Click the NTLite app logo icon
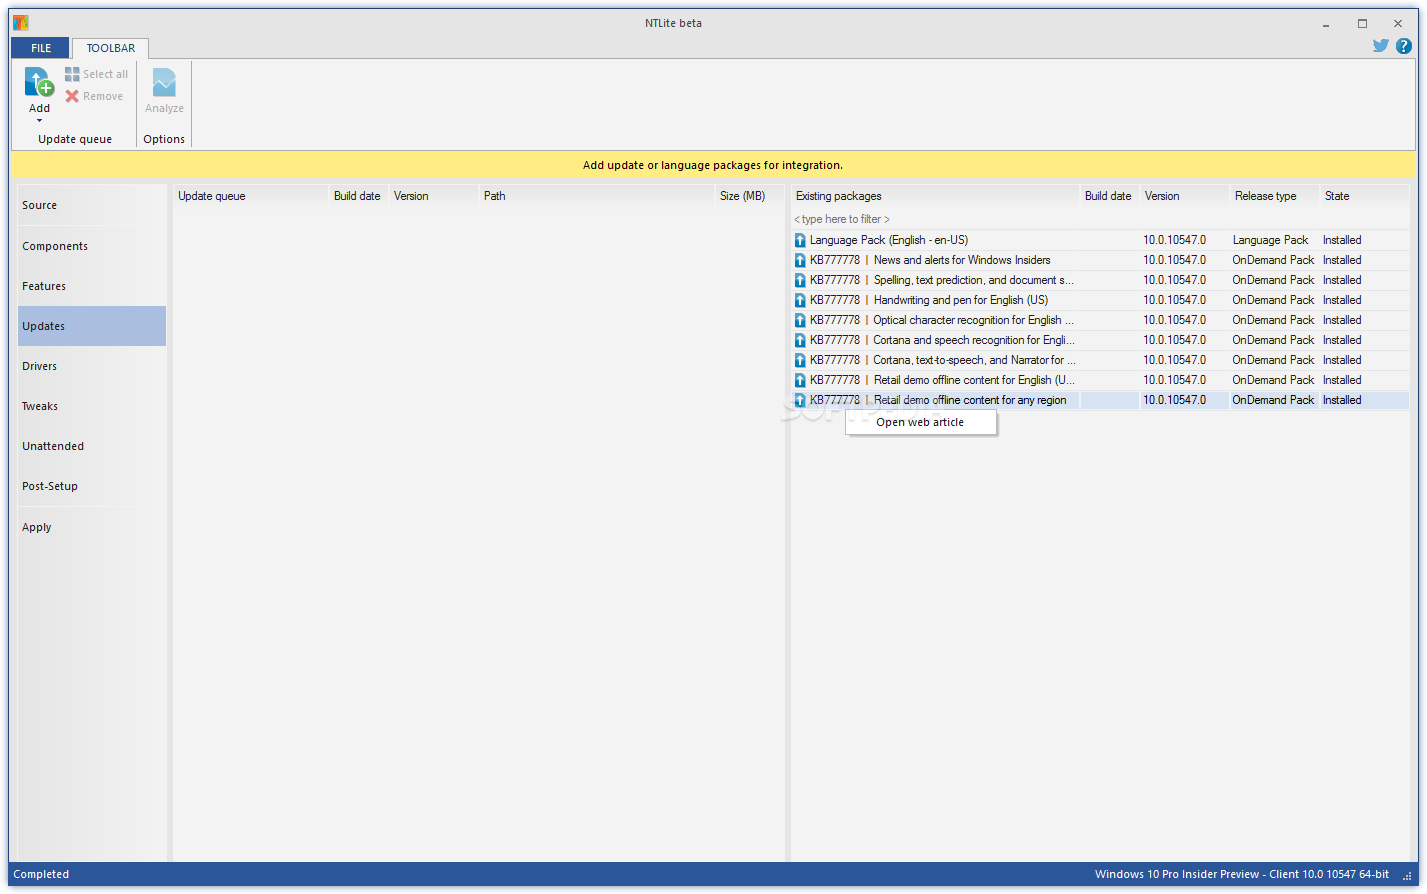 [x=21, y=23]
